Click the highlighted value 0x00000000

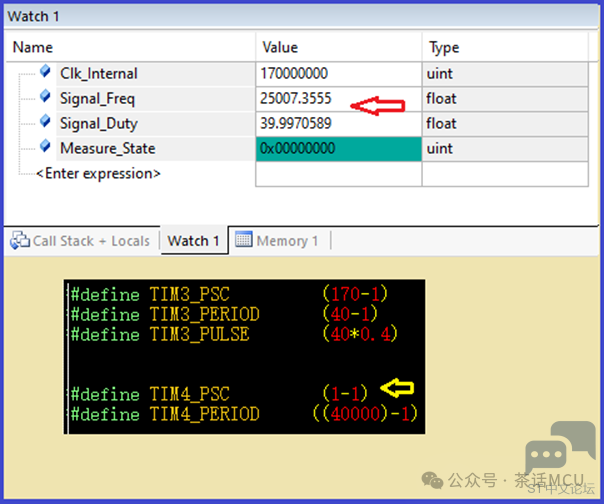click(x=338, y=149)
